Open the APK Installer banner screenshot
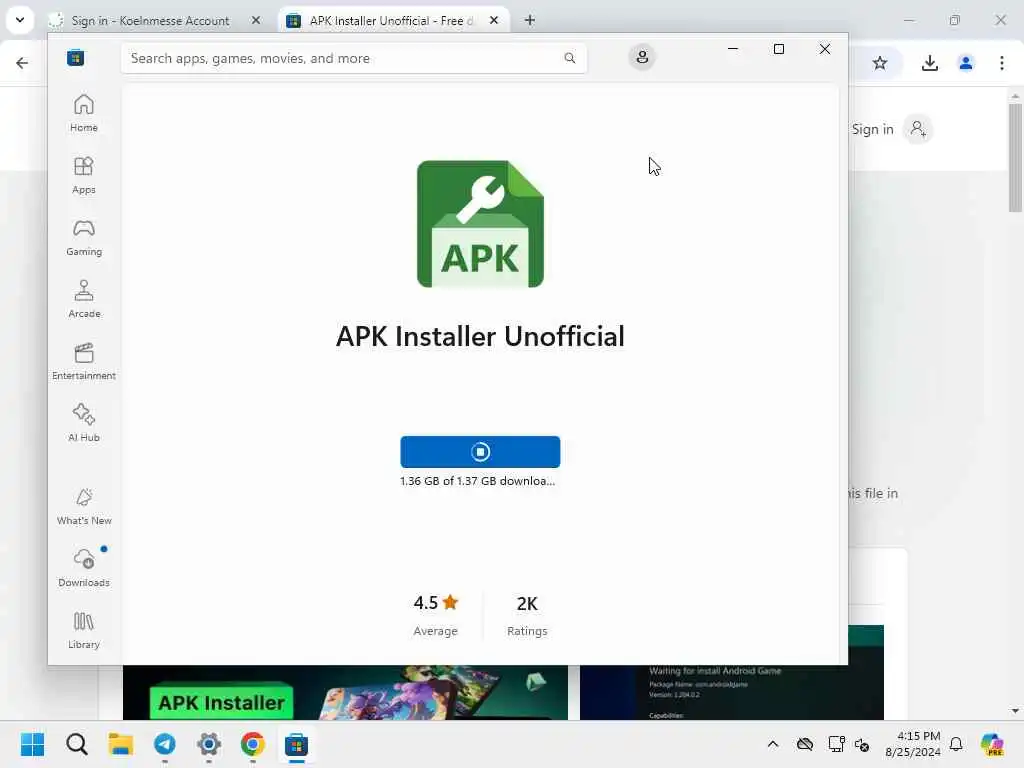Image resolution: width=1024 pixels, height=768 pixels. pyautogui.click(x=345, y=692)
